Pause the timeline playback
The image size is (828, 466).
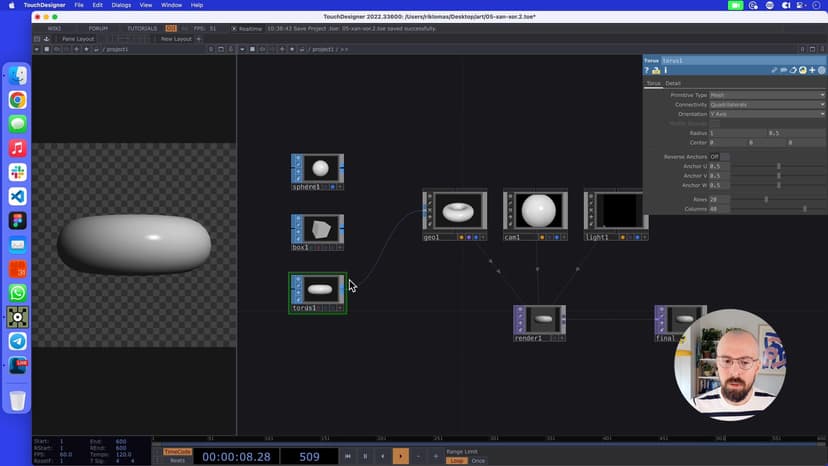pyautogui.click(x=364, y=456)
